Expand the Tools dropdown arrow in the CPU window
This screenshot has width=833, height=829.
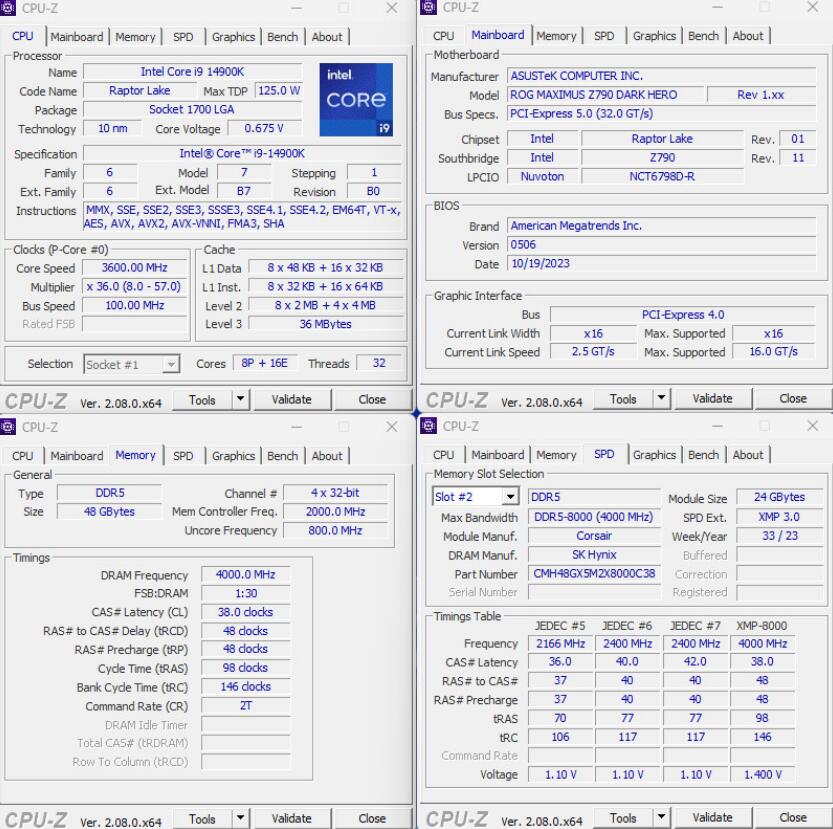click(240, 399)
